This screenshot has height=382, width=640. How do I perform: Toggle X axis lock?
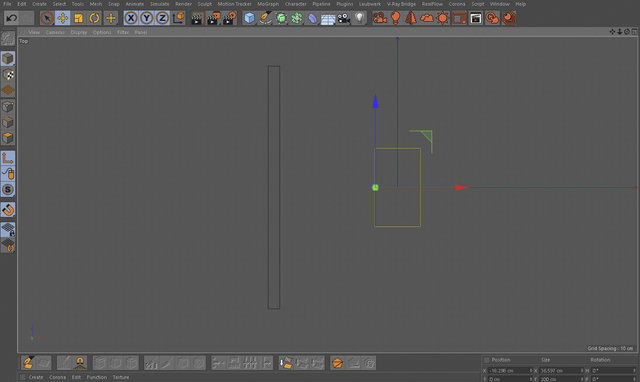(131, 18)
